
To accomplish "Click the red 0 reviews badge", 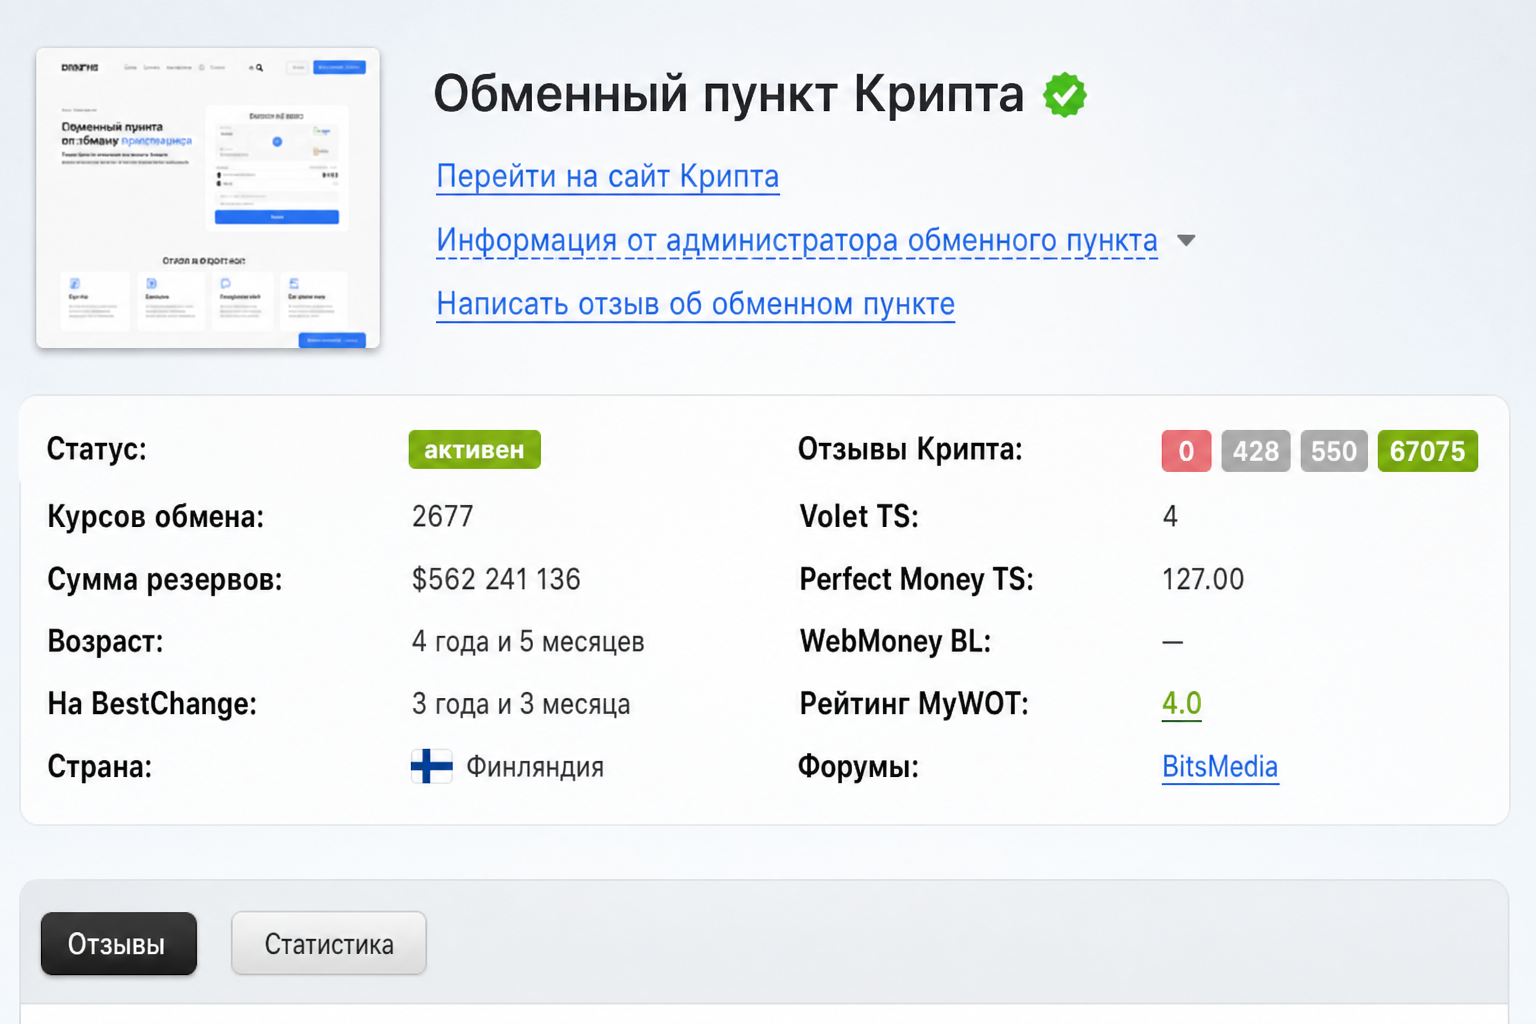I will tap(1186, 451).
